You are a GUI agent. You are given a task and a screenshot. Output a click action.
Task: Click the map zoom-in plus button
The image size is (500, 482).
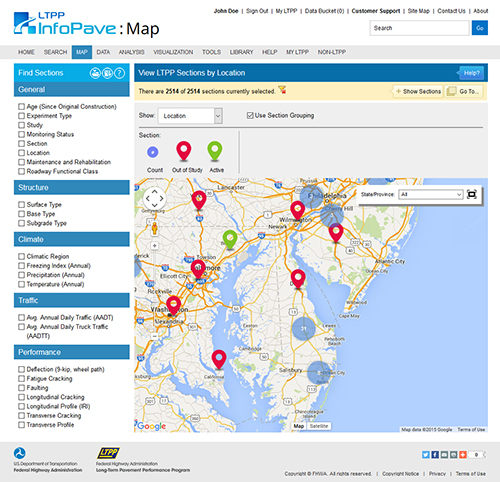pyautogui.click(x=154, y=246)
